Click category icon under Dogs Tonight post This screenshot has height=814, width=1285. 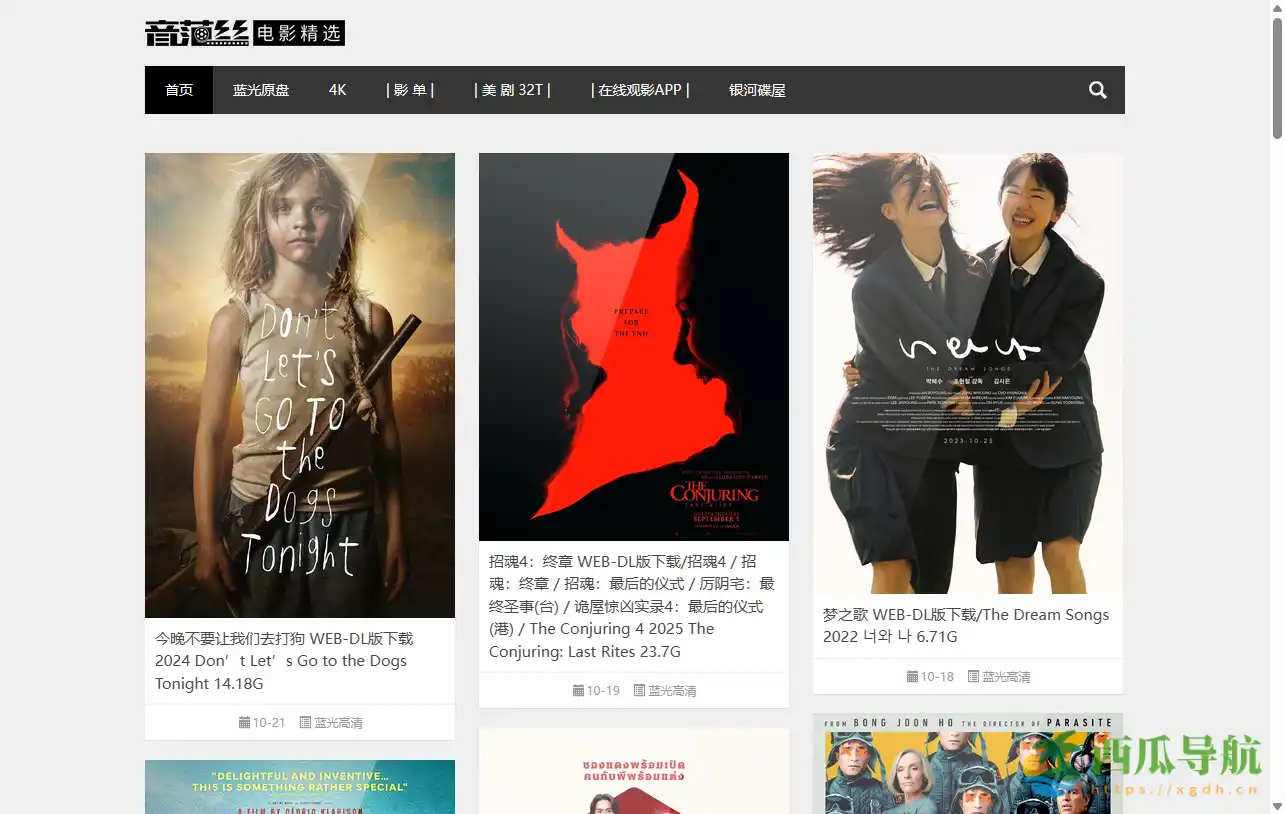(306, 722)
